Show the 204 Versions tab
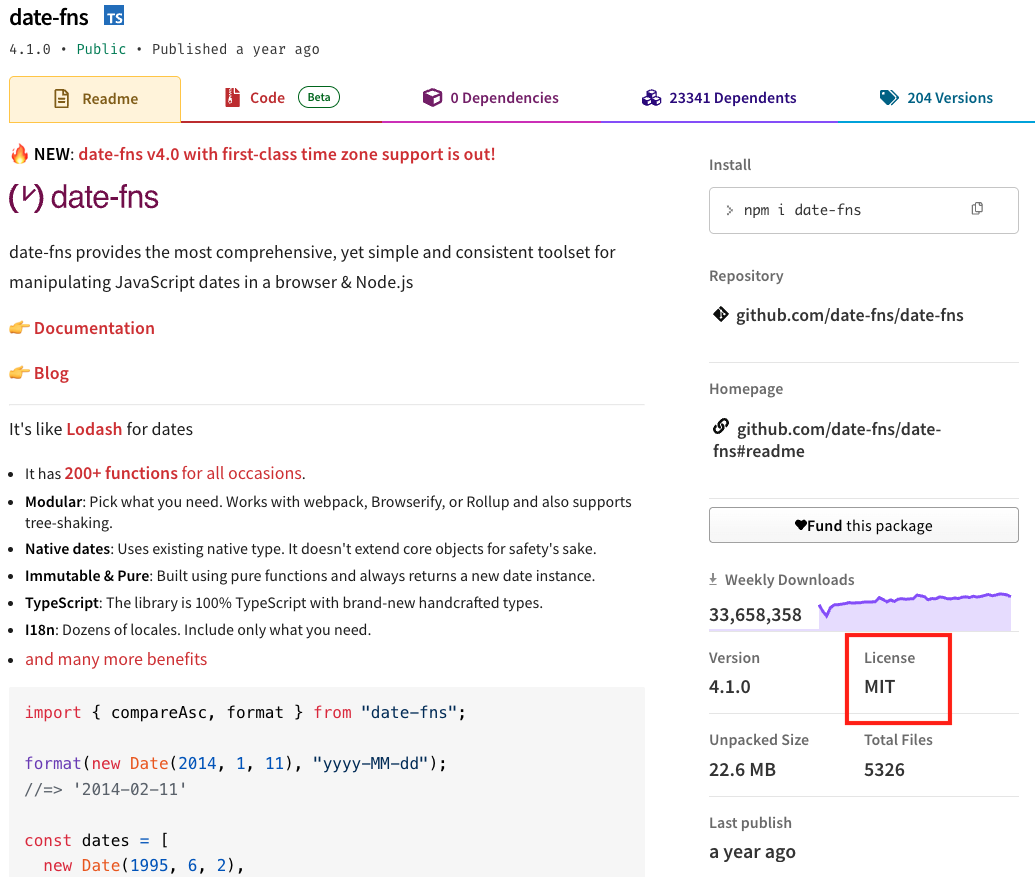This screenshot has height=877, width=1035. (936, 98)
